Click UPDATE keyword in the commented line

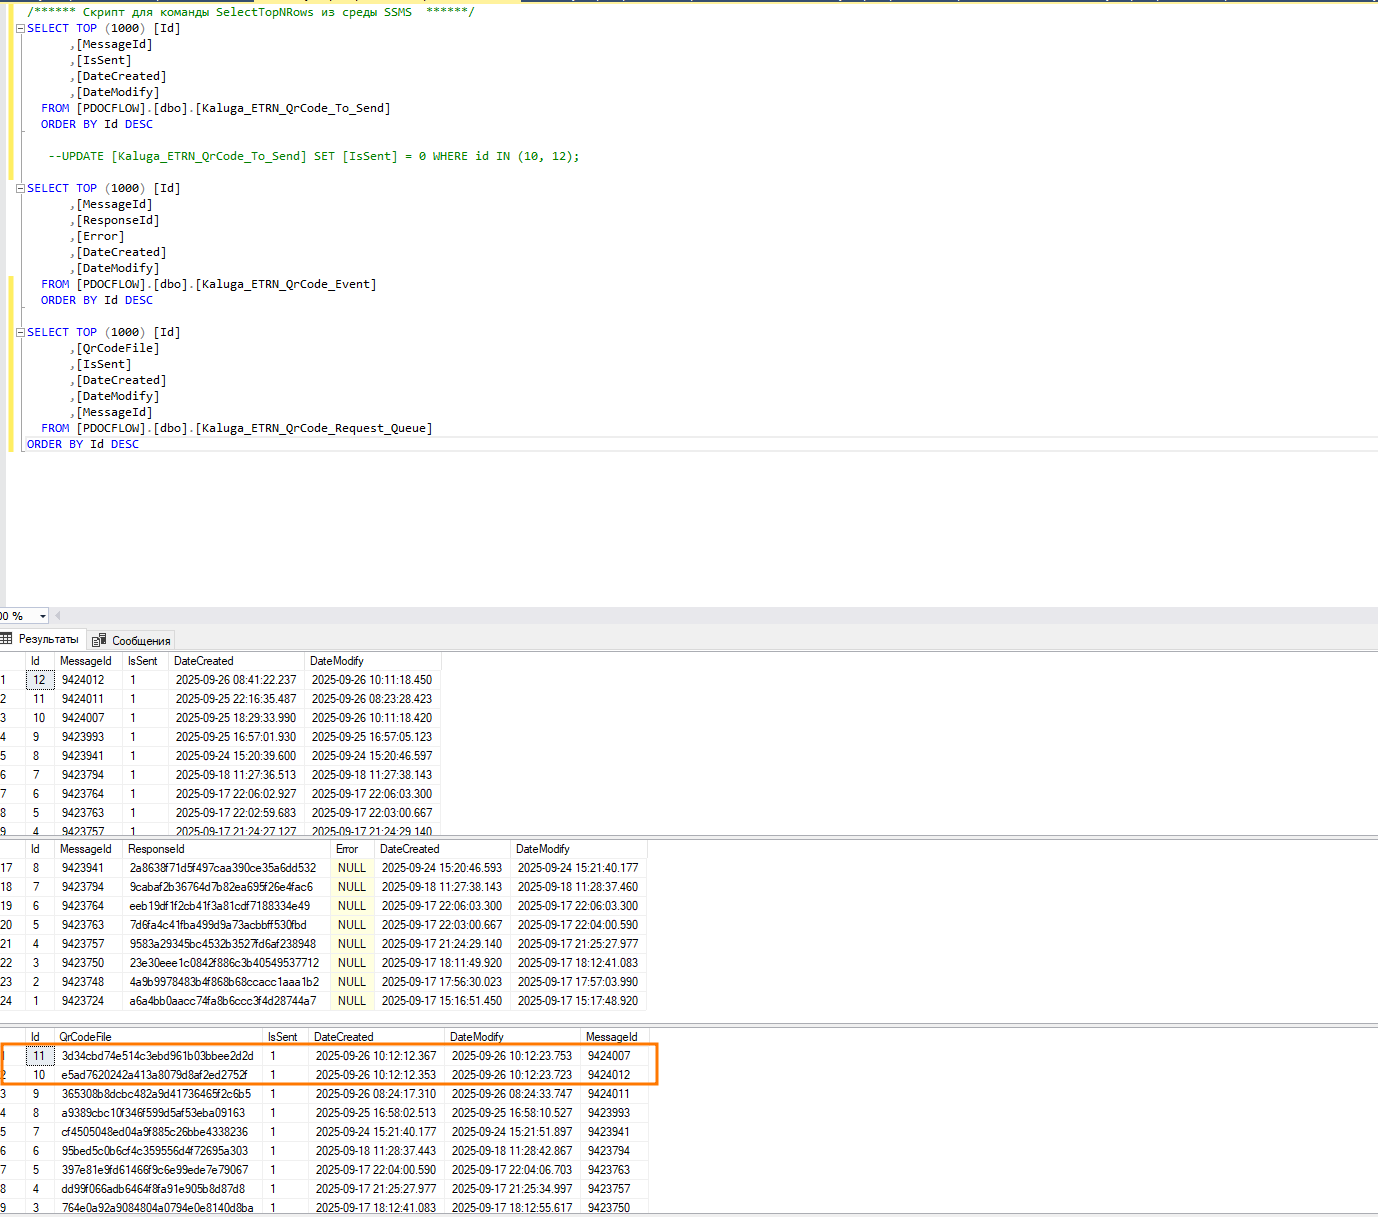pyautogui.click(x=83, y=156)
